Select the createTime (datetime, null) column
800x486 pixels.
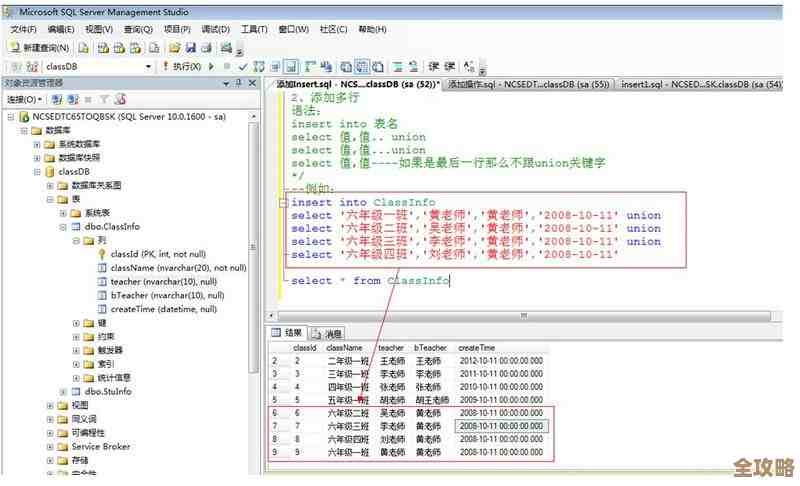pos(163,309)
